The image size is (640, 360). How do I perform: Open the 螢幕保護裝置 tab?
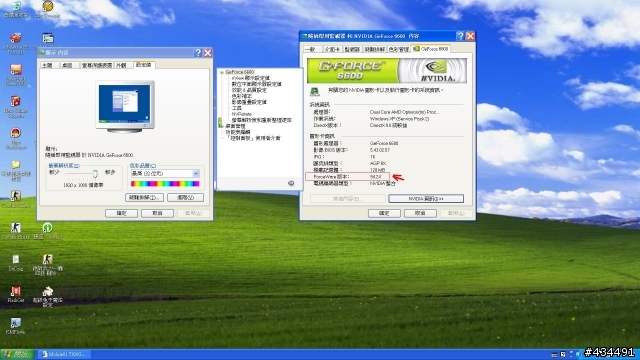point(97,65)
